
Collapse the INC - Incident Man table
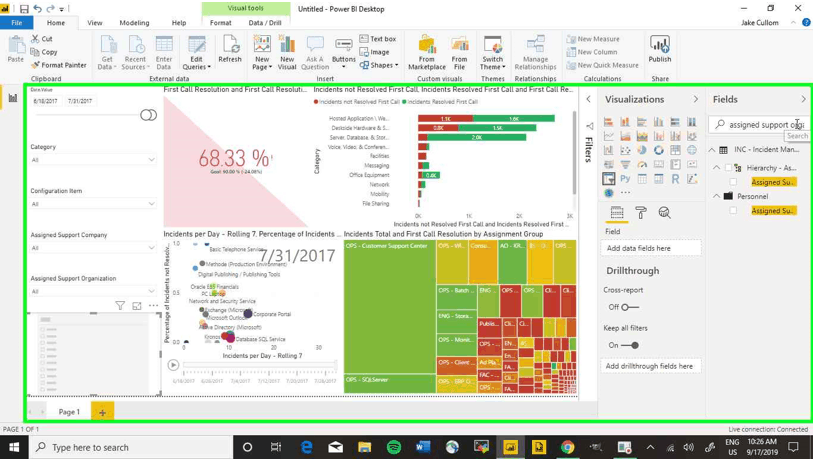click(x=712, y=150)
